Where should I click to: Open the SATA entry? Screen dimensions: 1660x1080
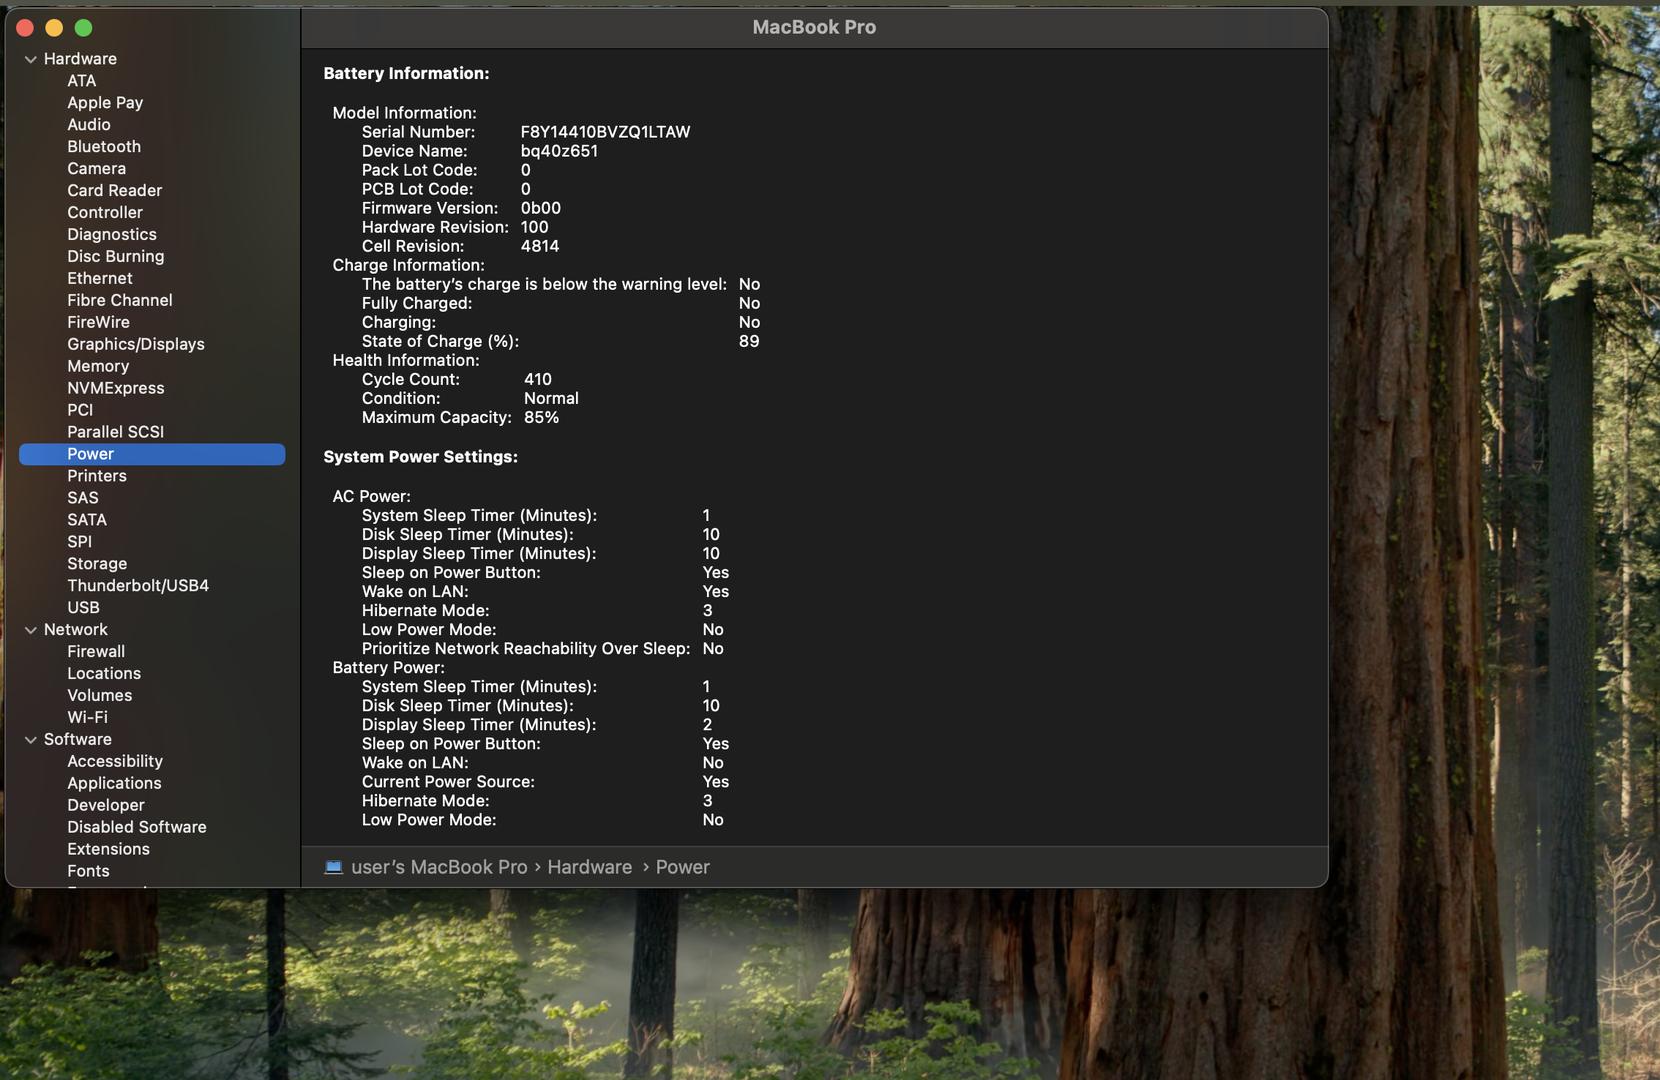click(x=87, y=521)
